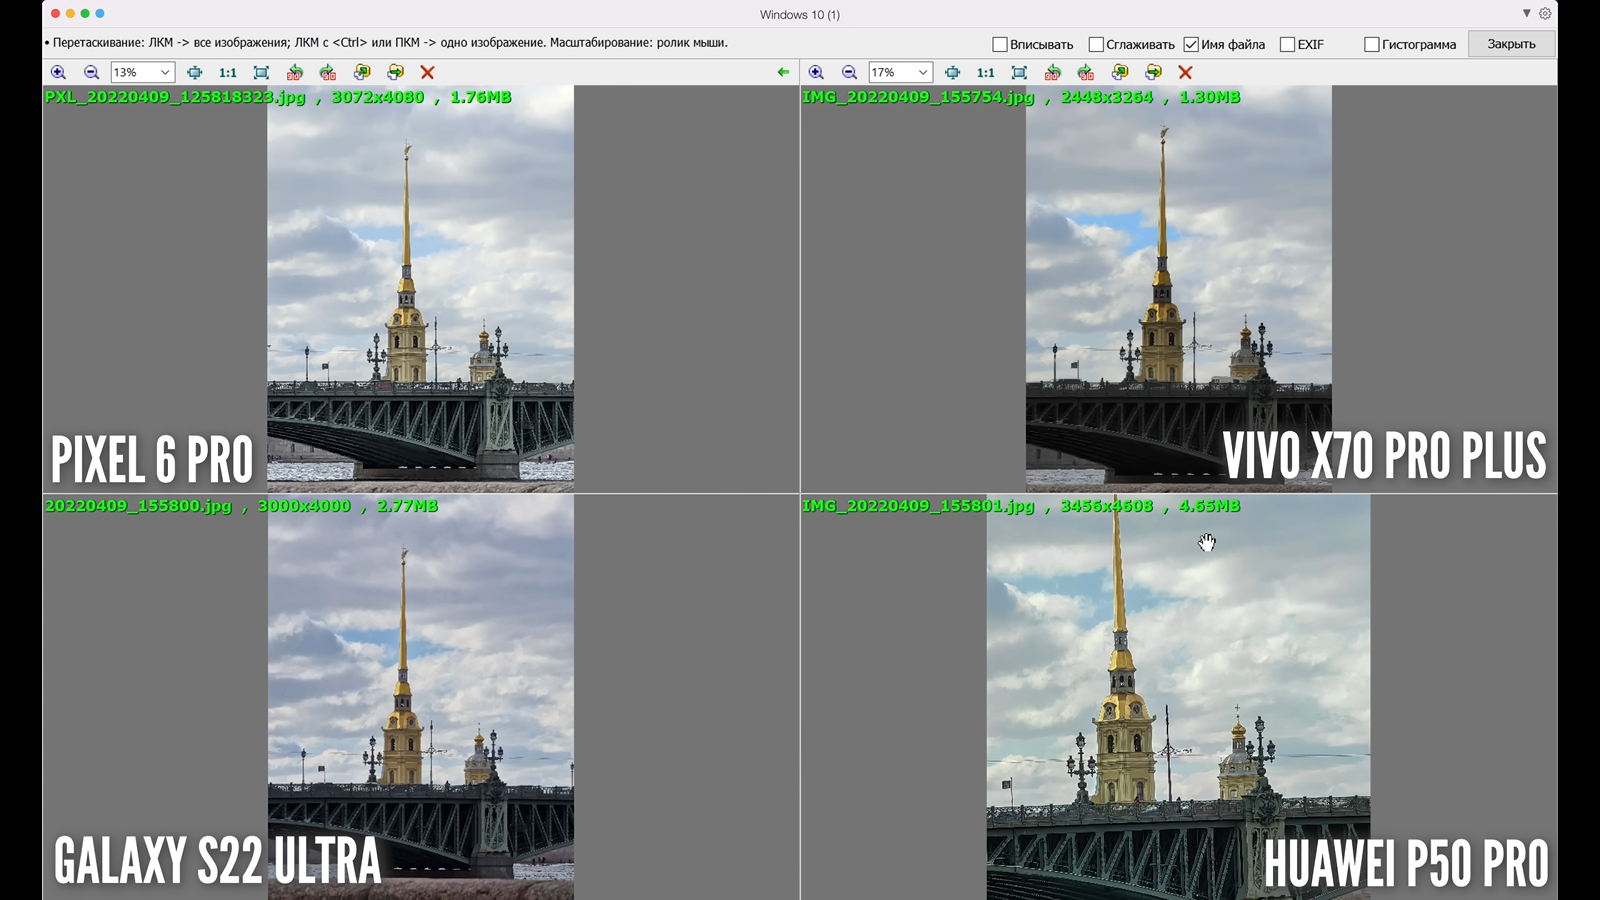
Task: Click the crosshair icon beside the 17% box
Action: point(952,72)
